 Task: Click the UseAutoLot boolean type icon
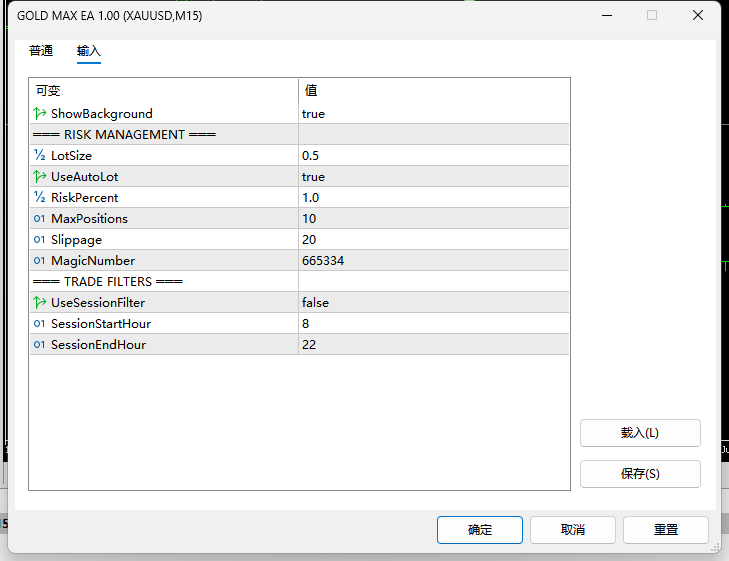(x=40, y=177)
